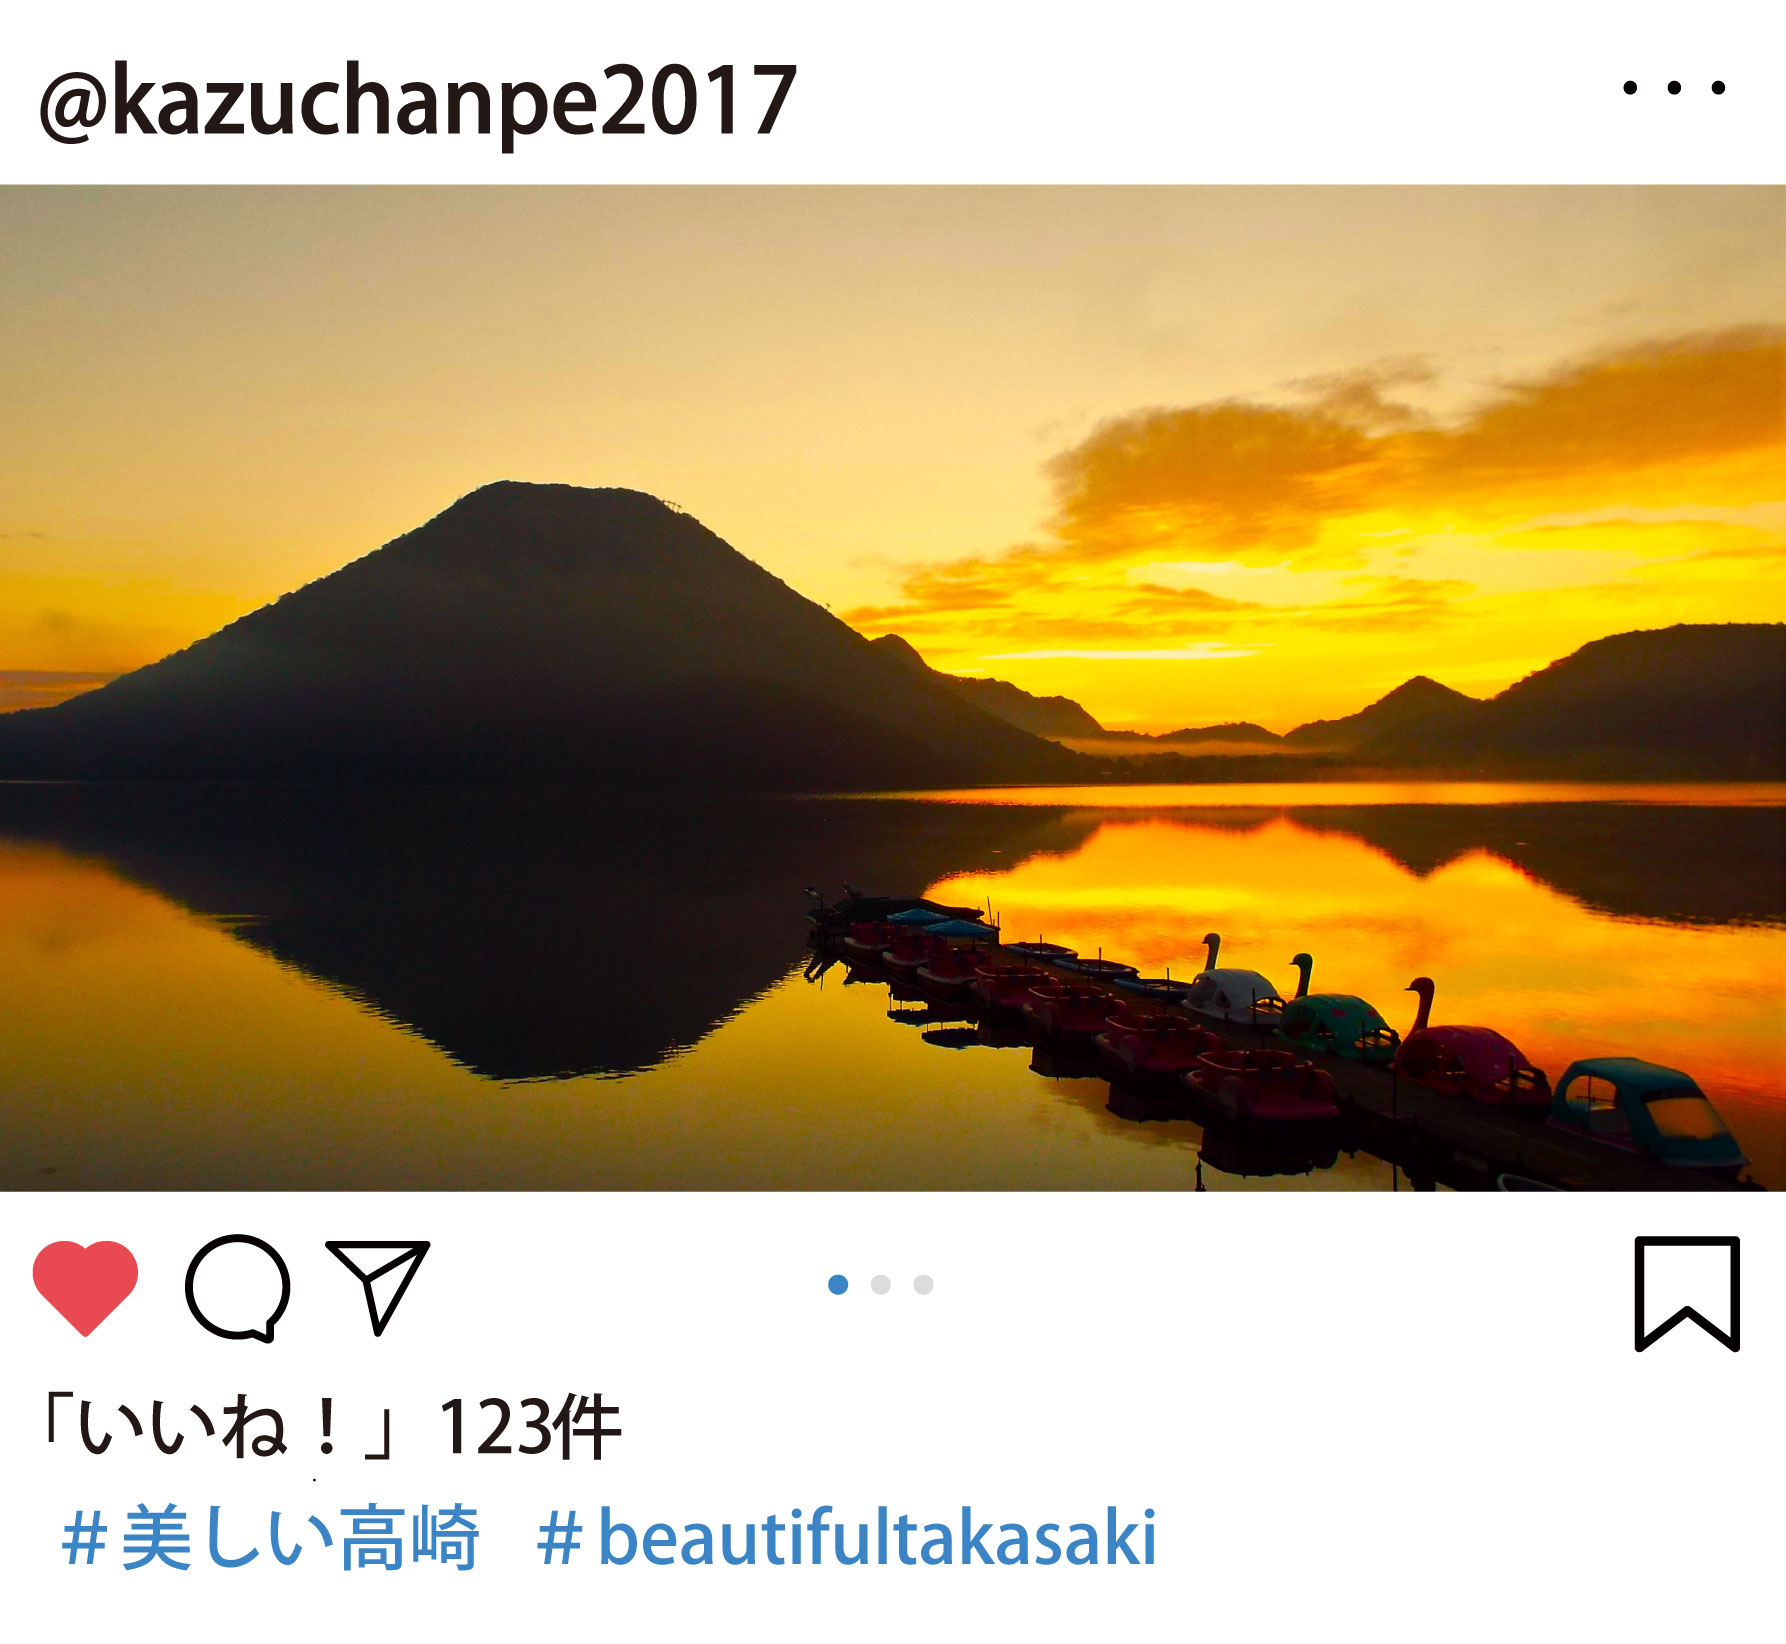The image size is (1786, 1644).
Task: Select the first blue carousel dot
Action: (x=838, y=1284)
